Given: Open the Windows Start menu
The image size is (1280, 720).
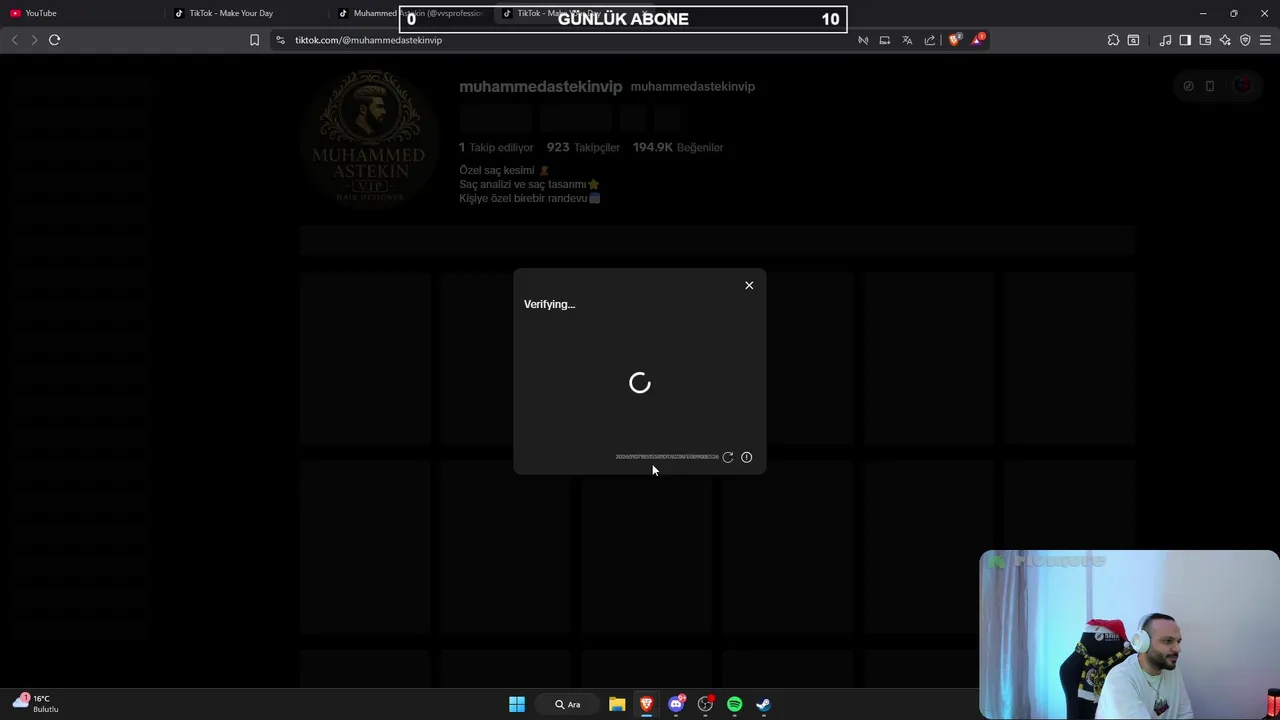Looking at the screenshot, I should (517, 704).
